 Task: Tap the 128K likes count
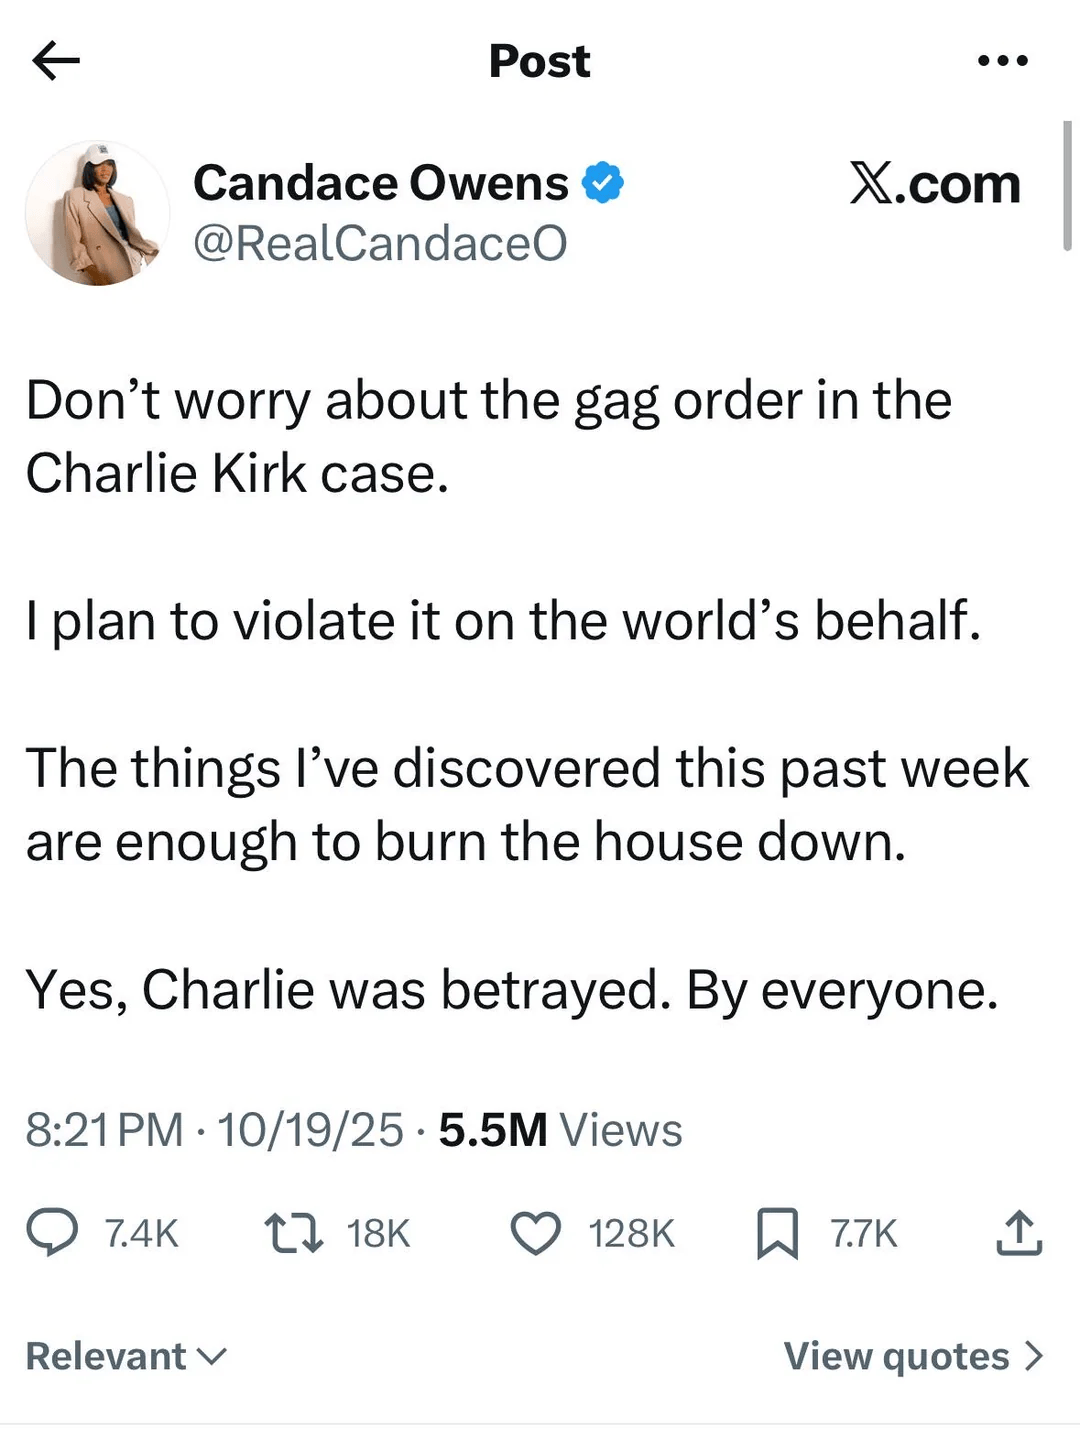(631, 1233)
